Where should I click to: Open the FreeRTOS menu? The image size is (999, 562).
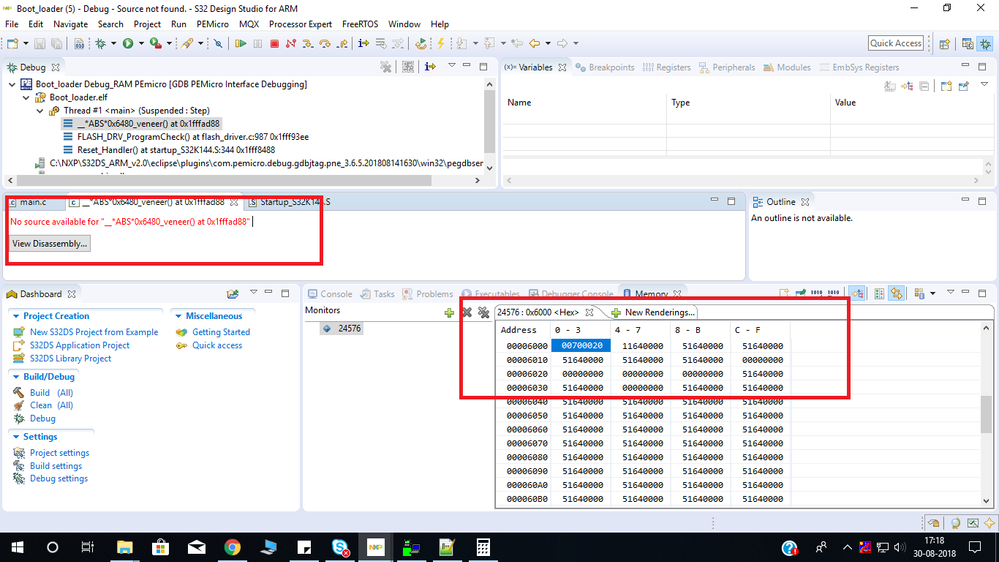[x=360, y=24]
